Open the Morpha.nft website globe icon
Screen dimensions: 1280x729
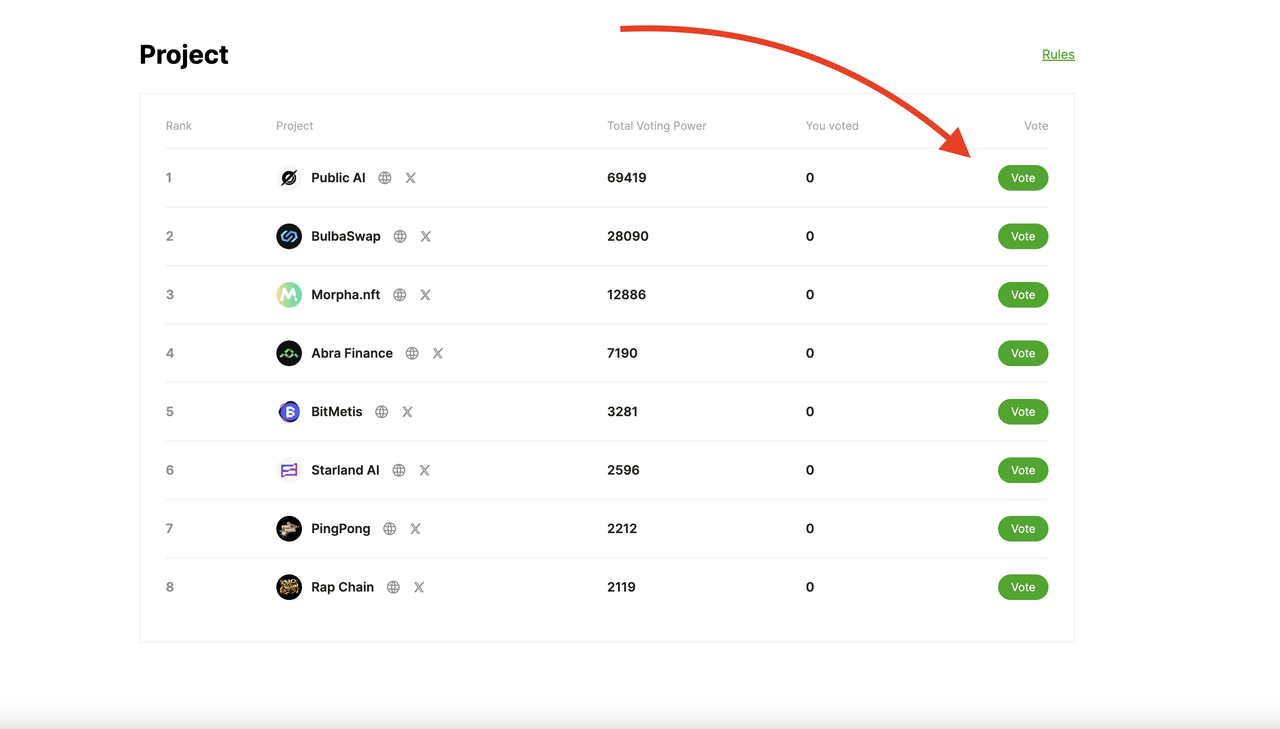coord(400,295)
